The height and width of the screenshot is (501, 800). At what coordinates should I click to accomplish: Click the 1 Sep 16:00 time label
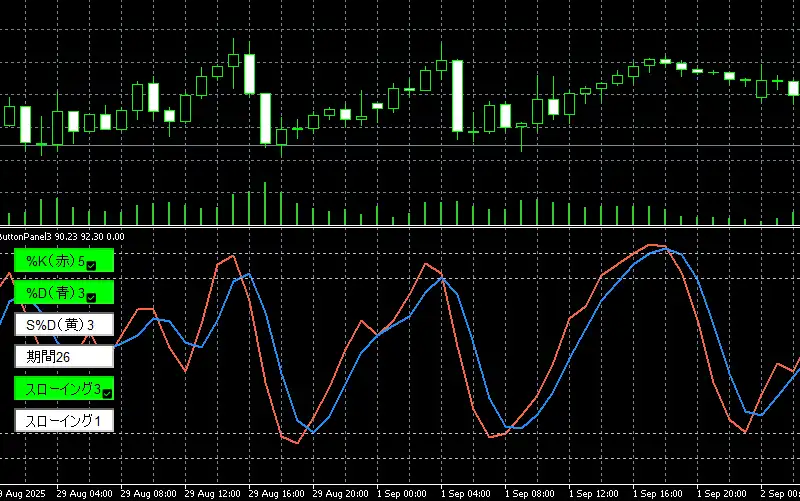click(x=659, y=494)
